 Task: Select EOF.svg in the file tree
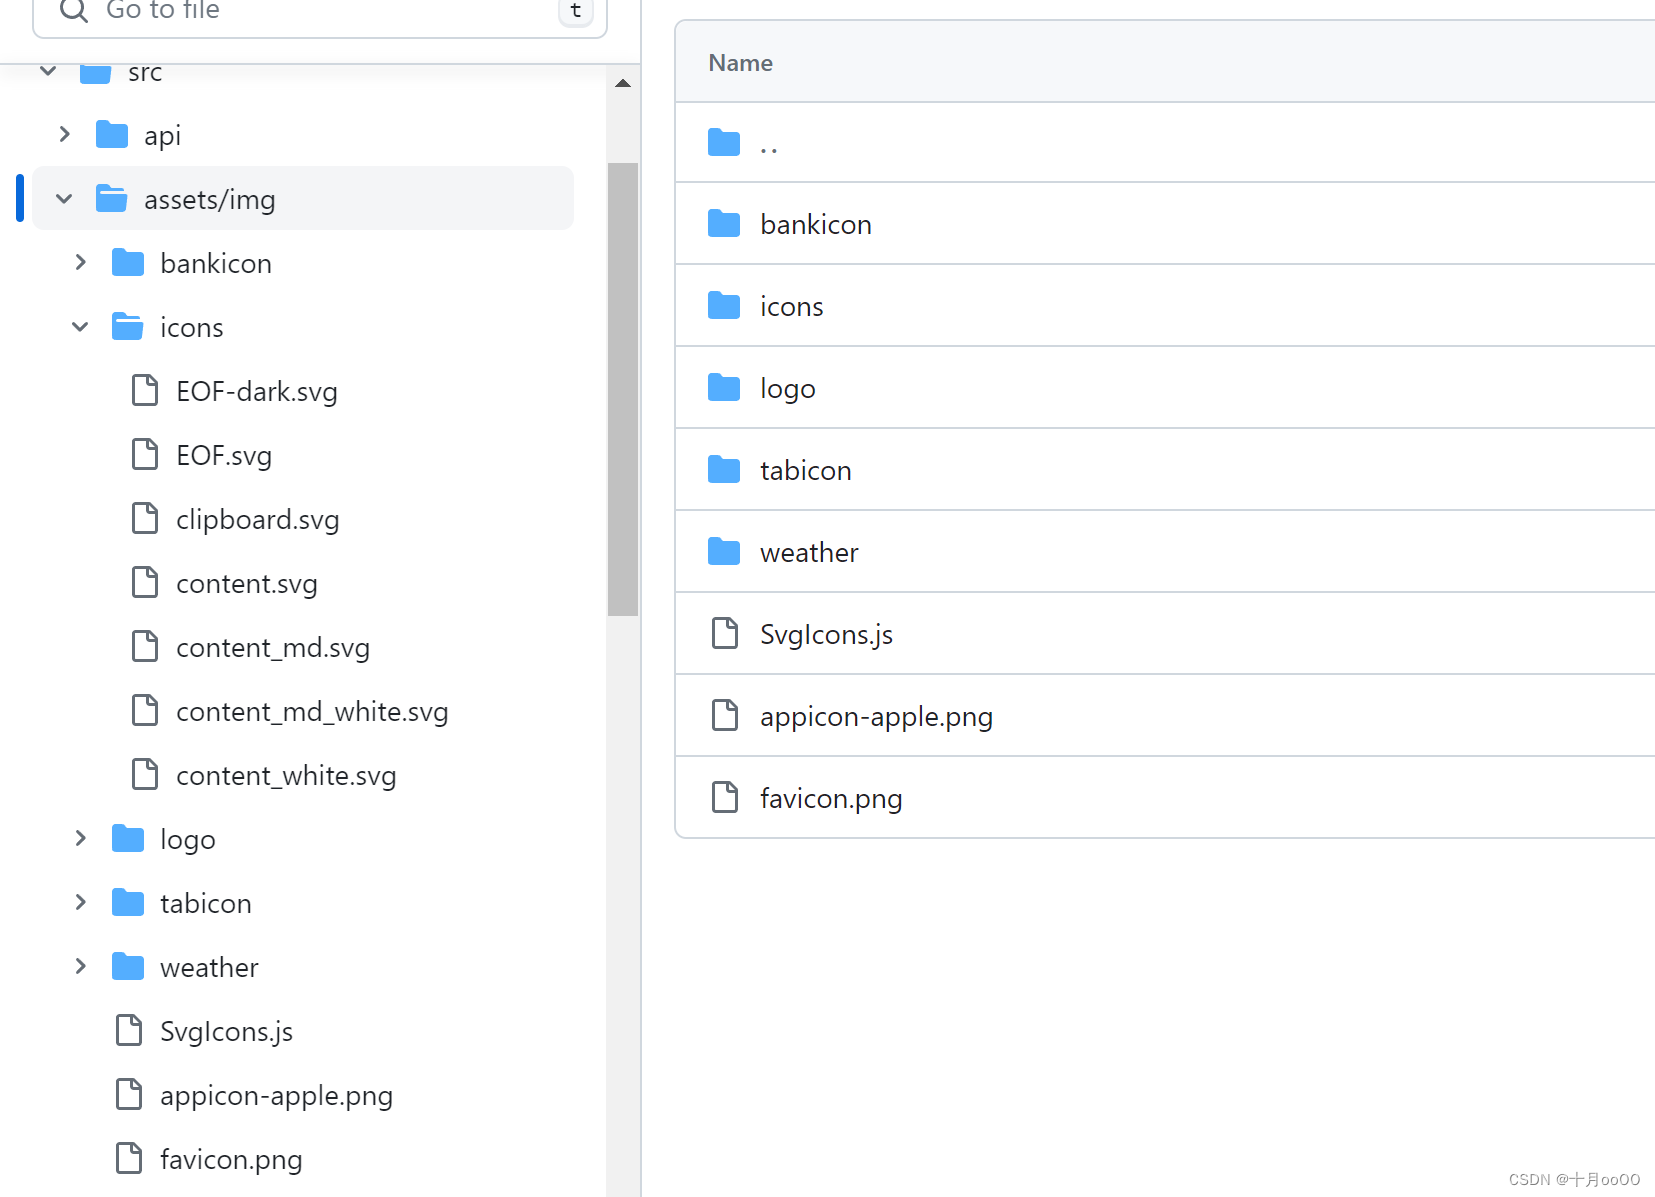pos(224,455)
